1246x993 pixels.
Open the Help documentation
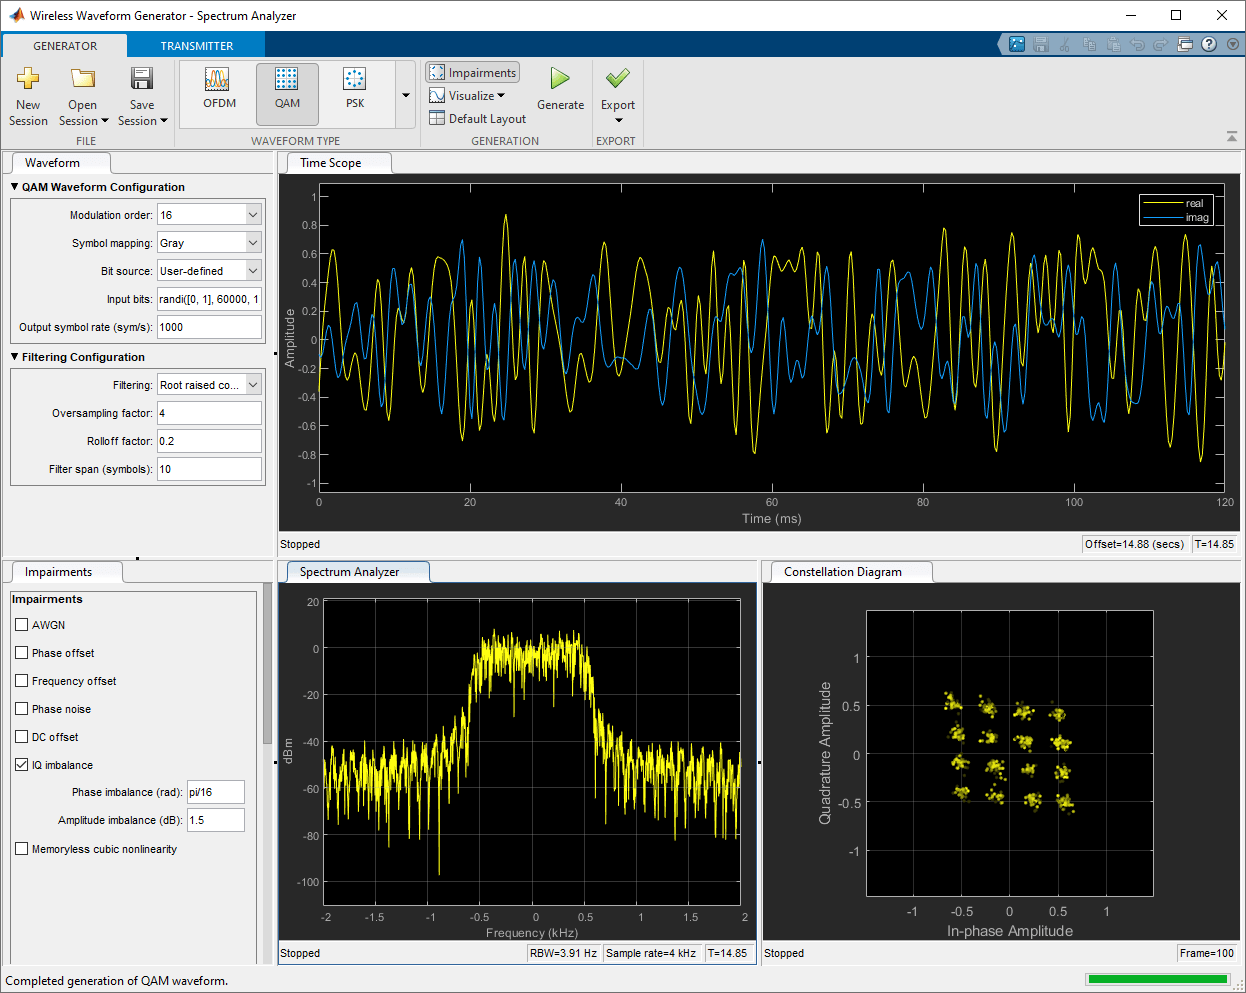pos(1209,45)
